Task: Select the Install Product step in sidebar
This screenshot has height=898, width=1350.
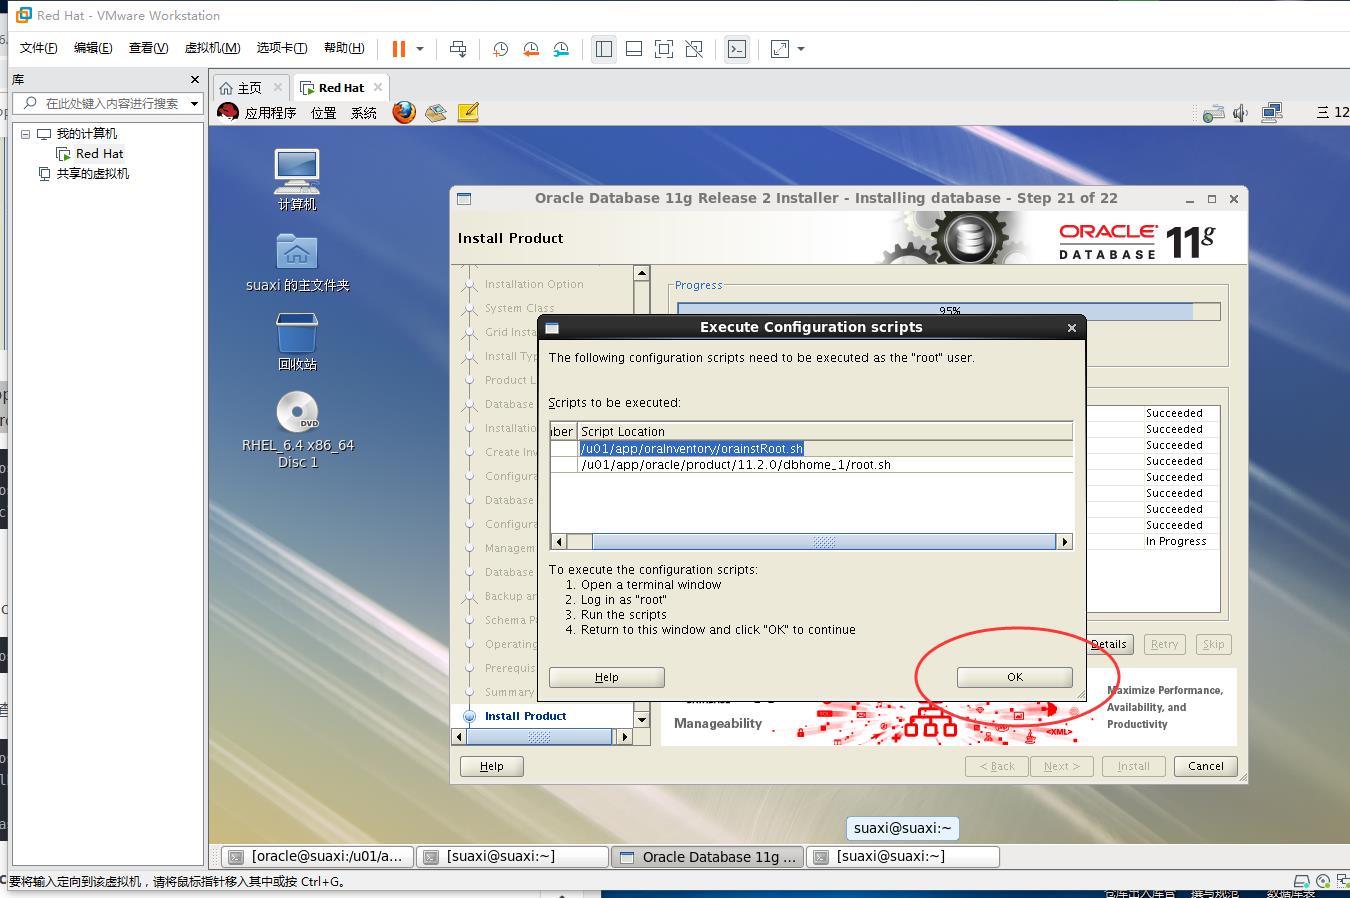Action: (525, 716)
